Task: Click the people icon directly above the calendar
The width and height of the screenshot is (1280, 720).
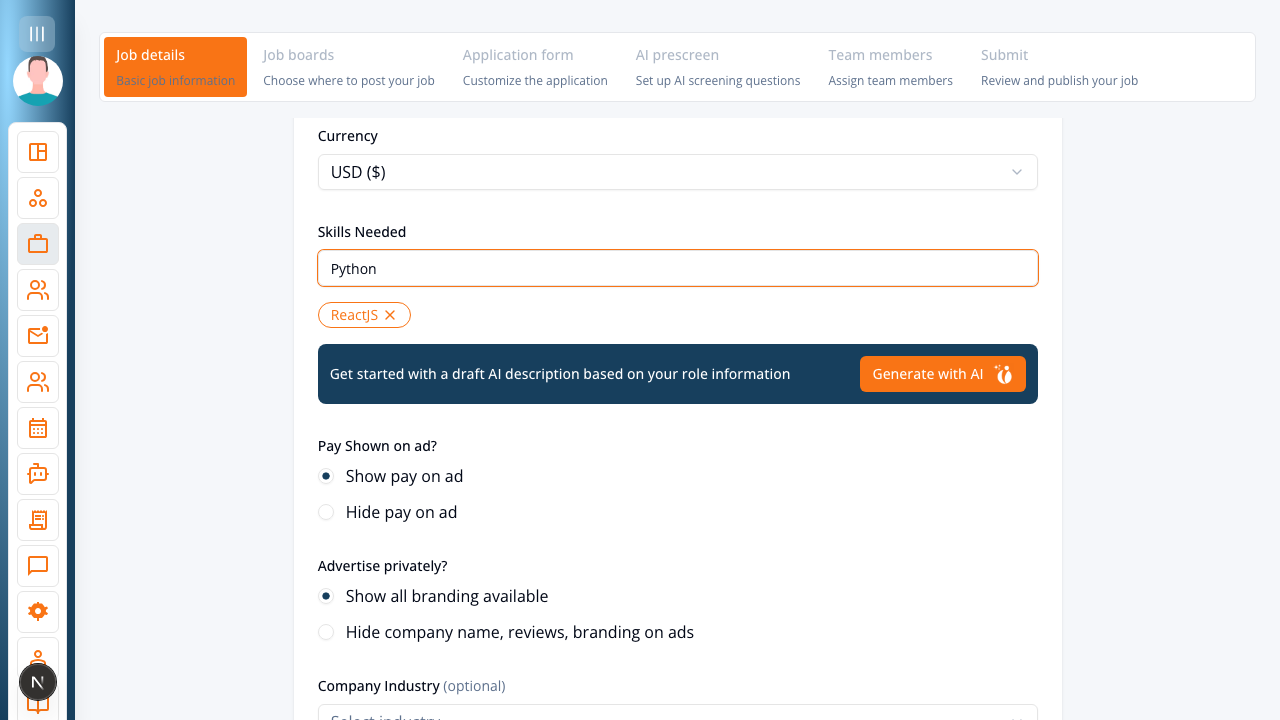Action: (x=38, y=382)
